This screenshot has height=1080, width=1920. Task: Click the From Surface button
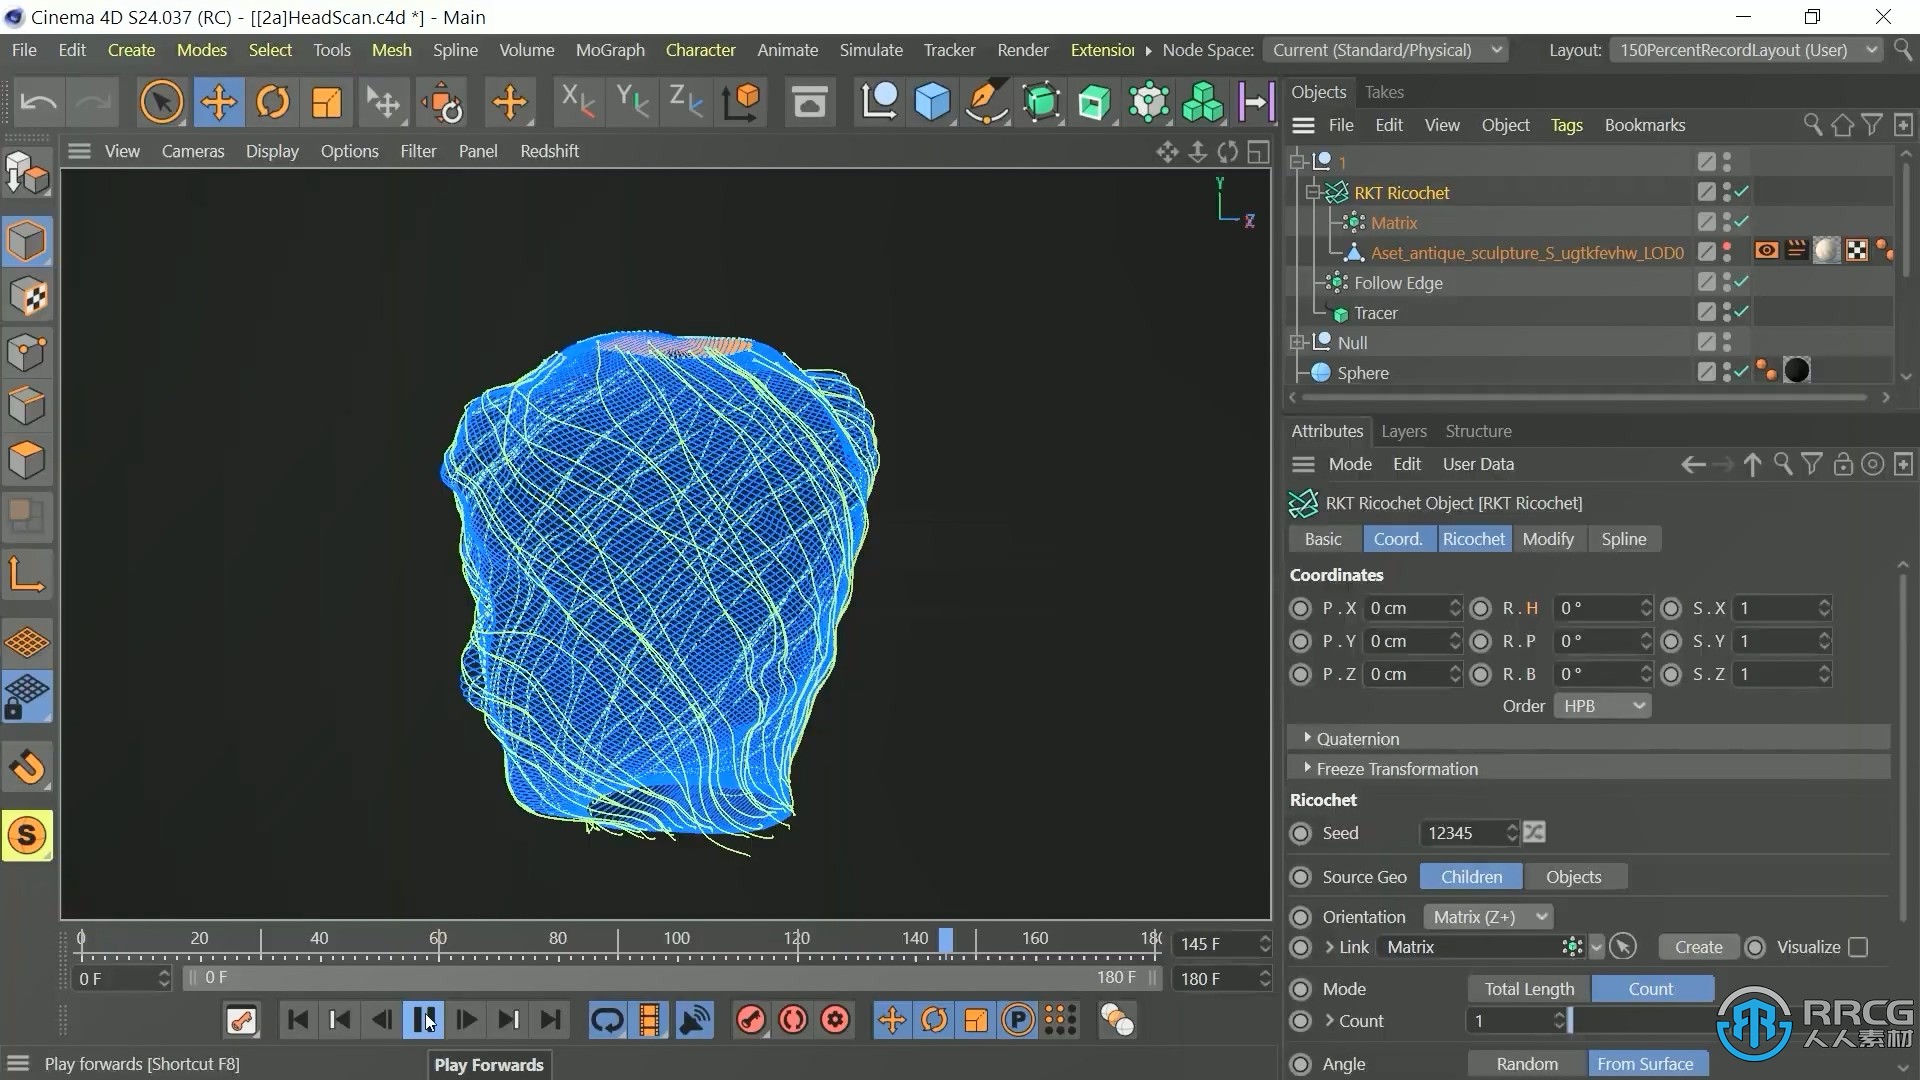pyautogui.click(x=1647, y=1063)
